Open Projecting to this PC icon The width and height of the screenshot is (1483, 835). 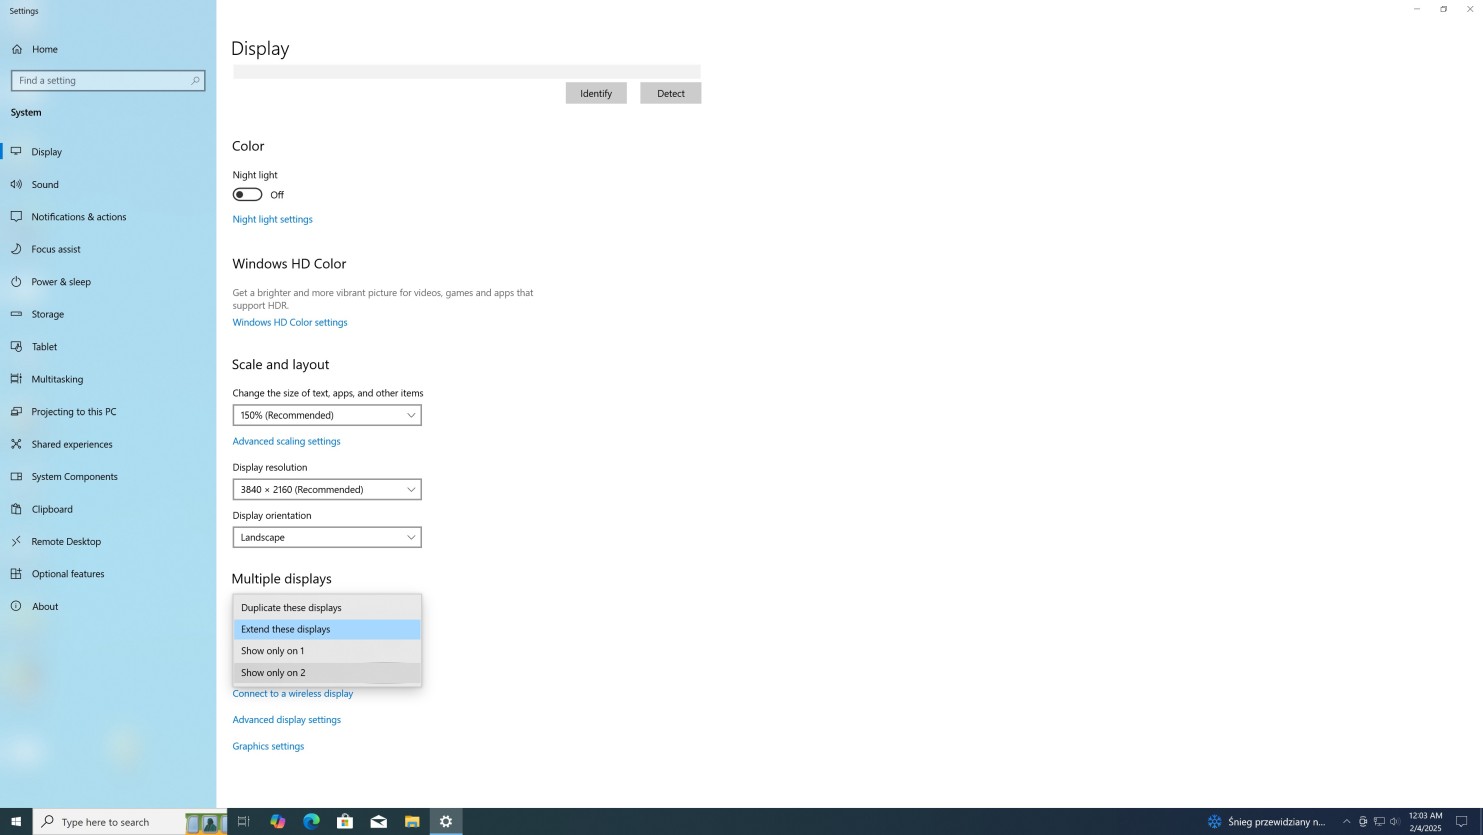tap(17, 412)
